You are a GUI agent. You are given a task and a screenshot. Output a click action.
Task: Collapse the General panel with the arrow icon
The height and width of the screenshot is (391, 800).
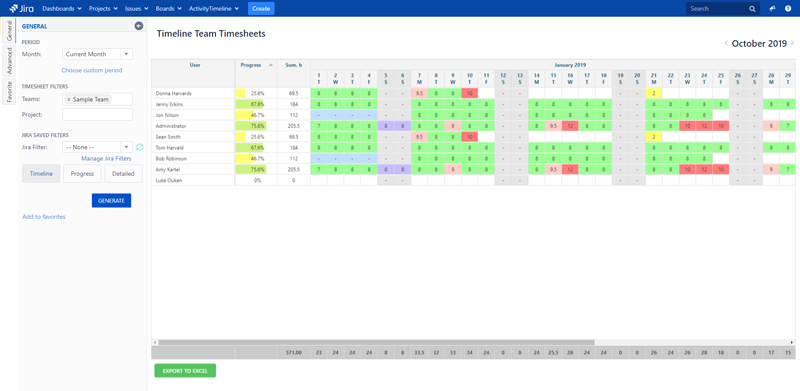point(139,26)
